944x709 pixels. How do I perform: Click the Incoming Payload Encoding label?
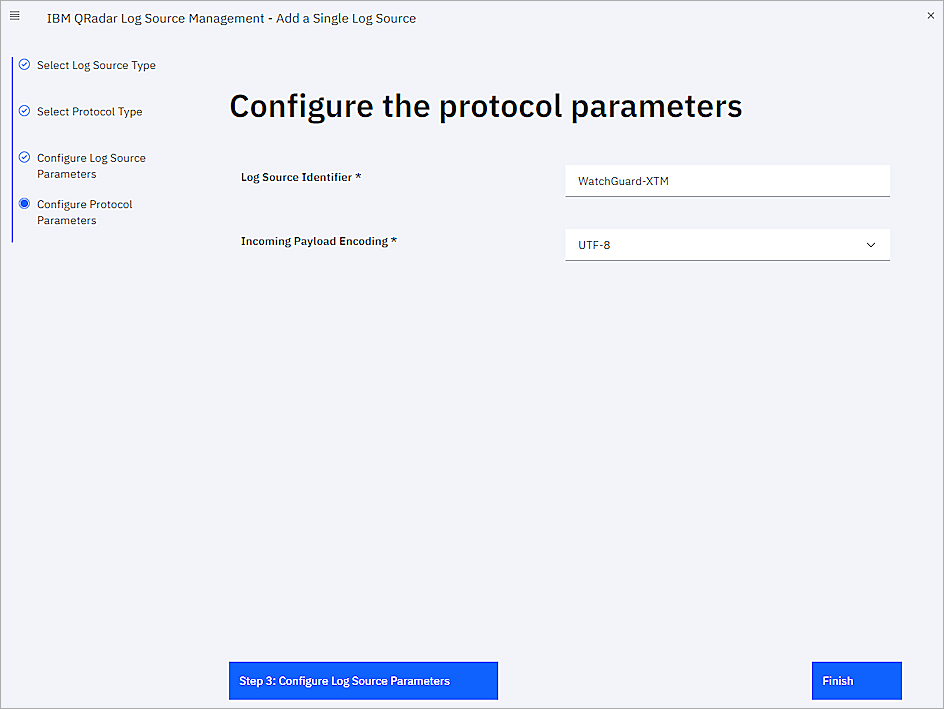click(318, 241)
